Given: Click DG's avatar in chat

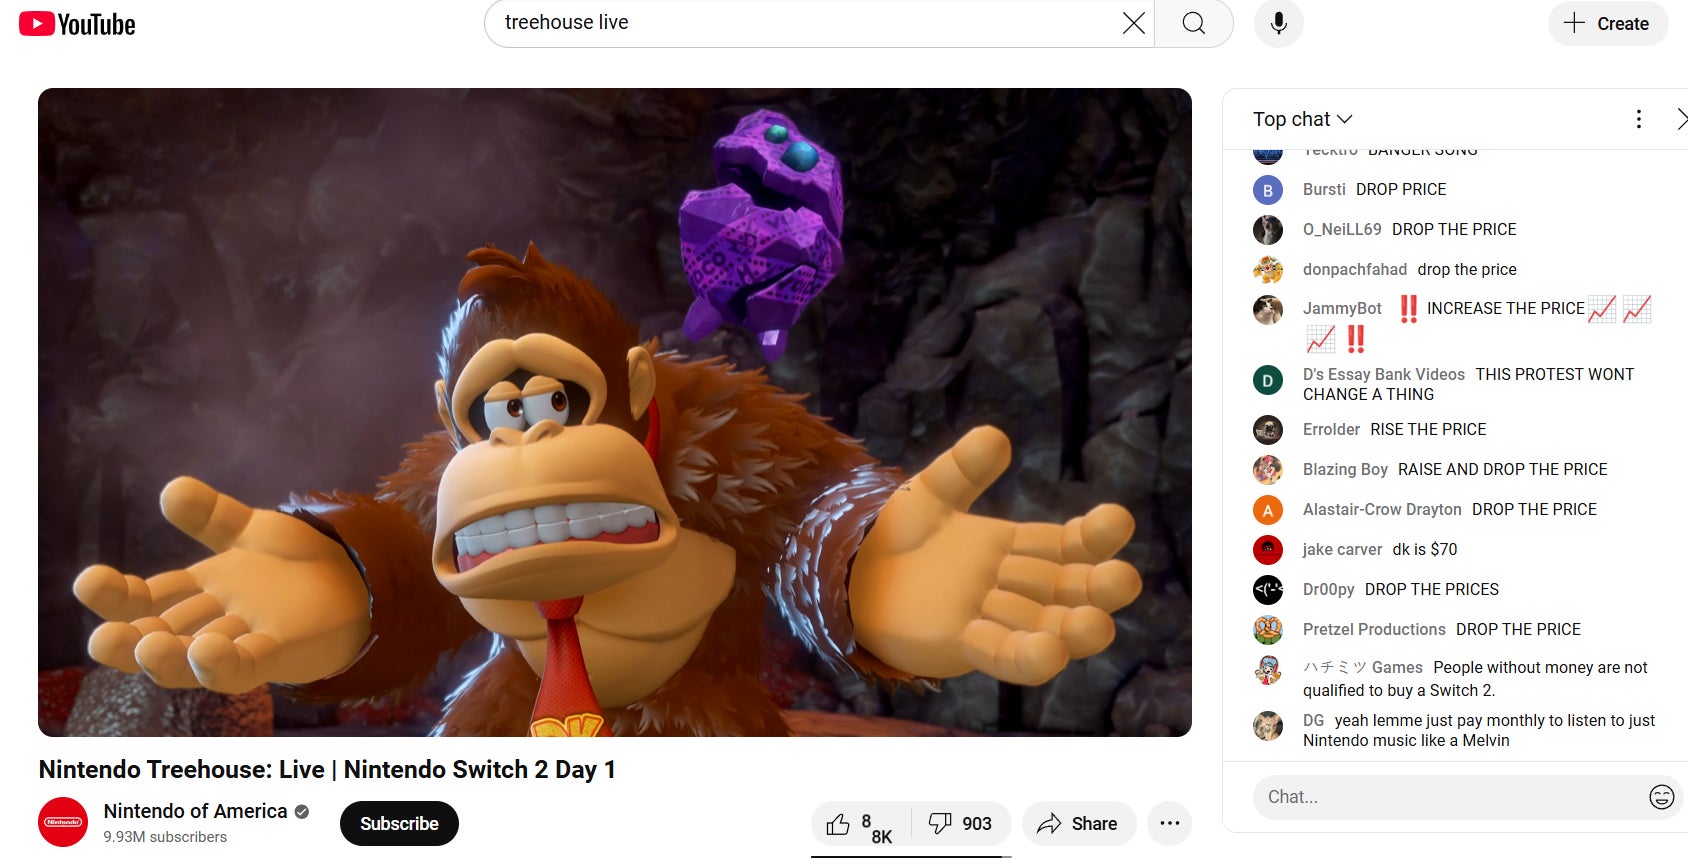Looking at the screenshot, I should (x=1268, y=726).
